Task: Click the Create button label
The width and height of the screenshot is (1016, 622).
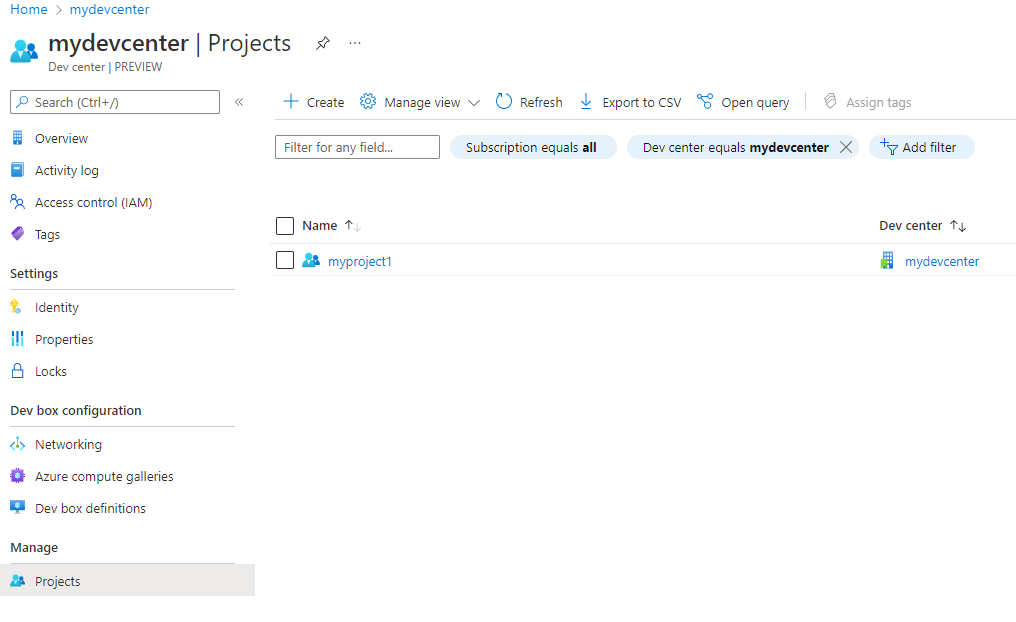Action: click(x=325, y=102)
